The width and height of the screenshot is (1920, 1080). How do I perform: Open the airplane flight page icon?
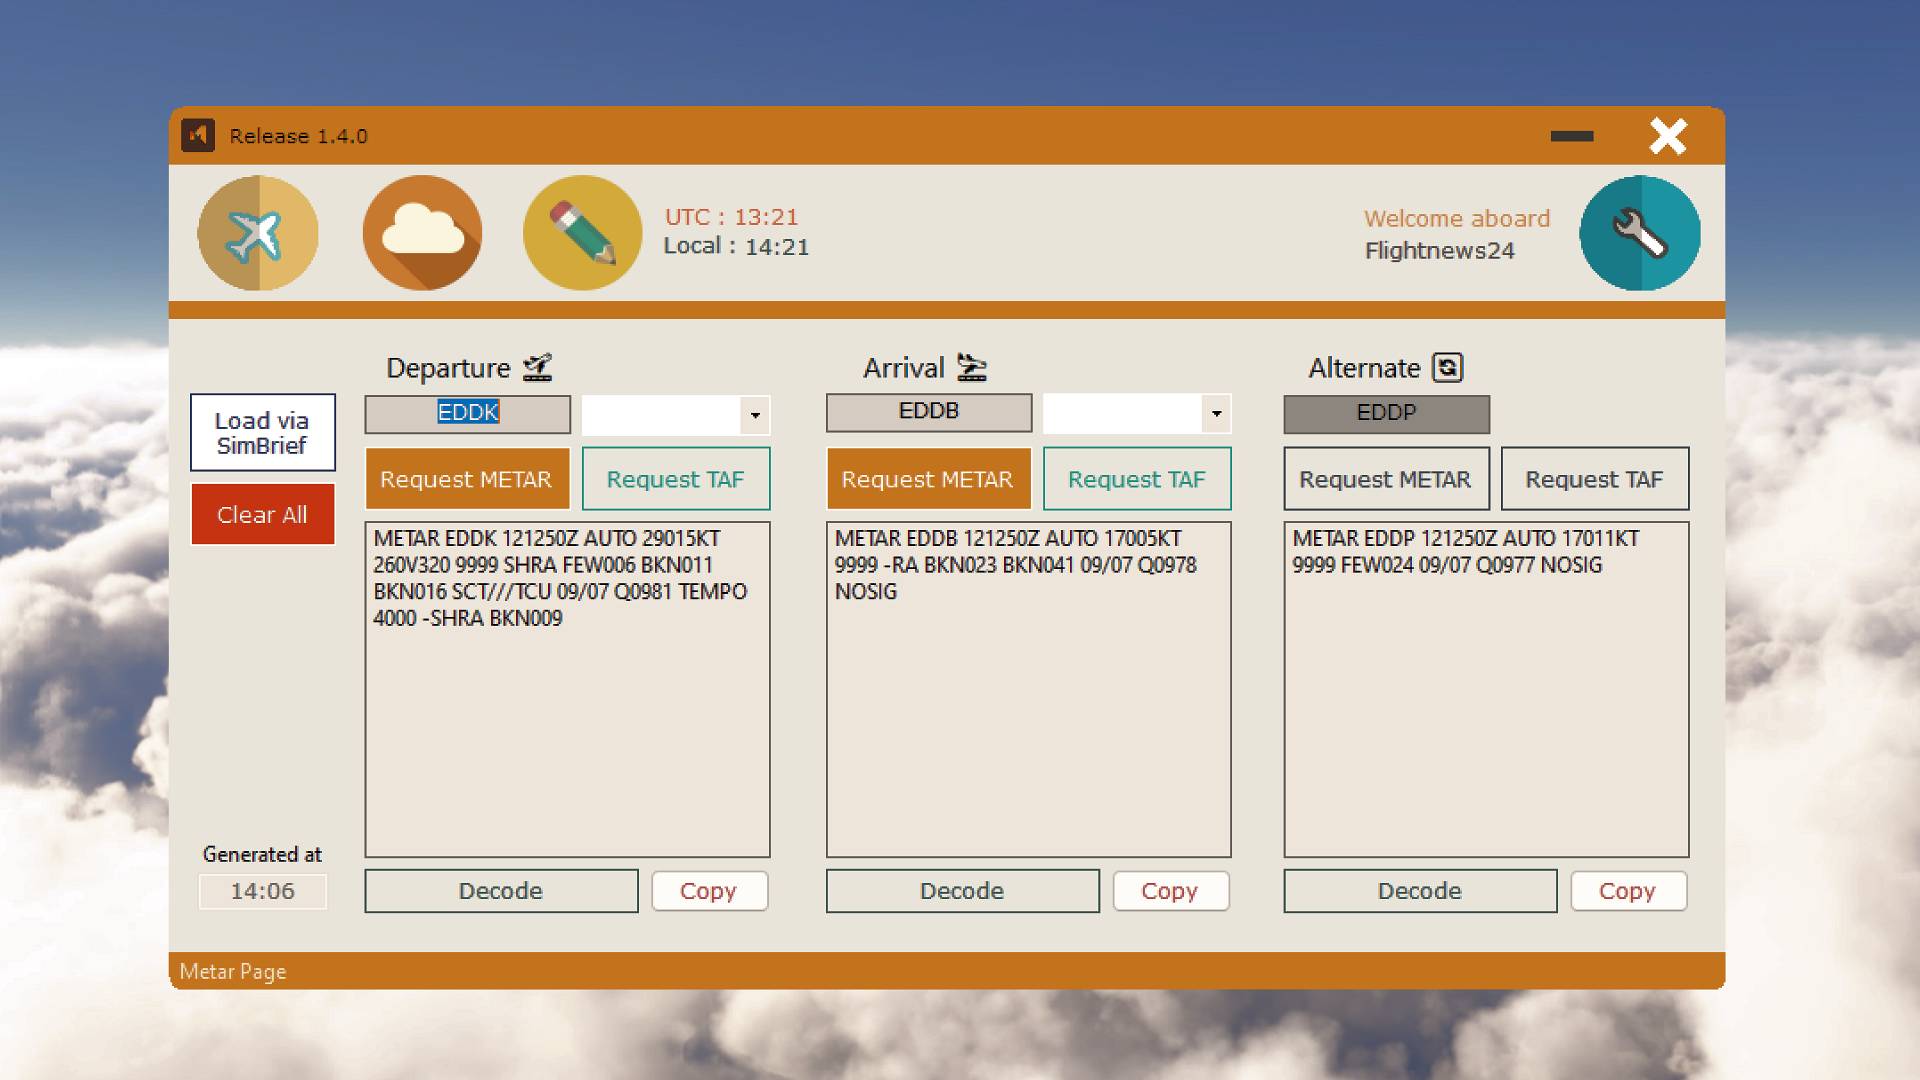tap(258, 234)
